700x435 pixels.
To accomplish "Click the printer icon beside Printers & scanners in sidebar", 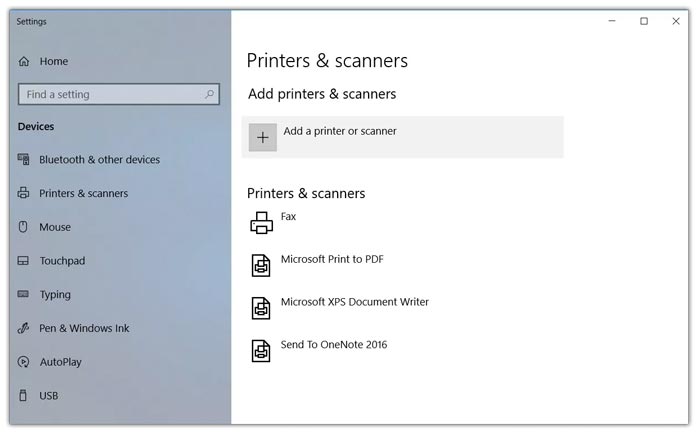I will pyautogui.click(x=24, y=193).
